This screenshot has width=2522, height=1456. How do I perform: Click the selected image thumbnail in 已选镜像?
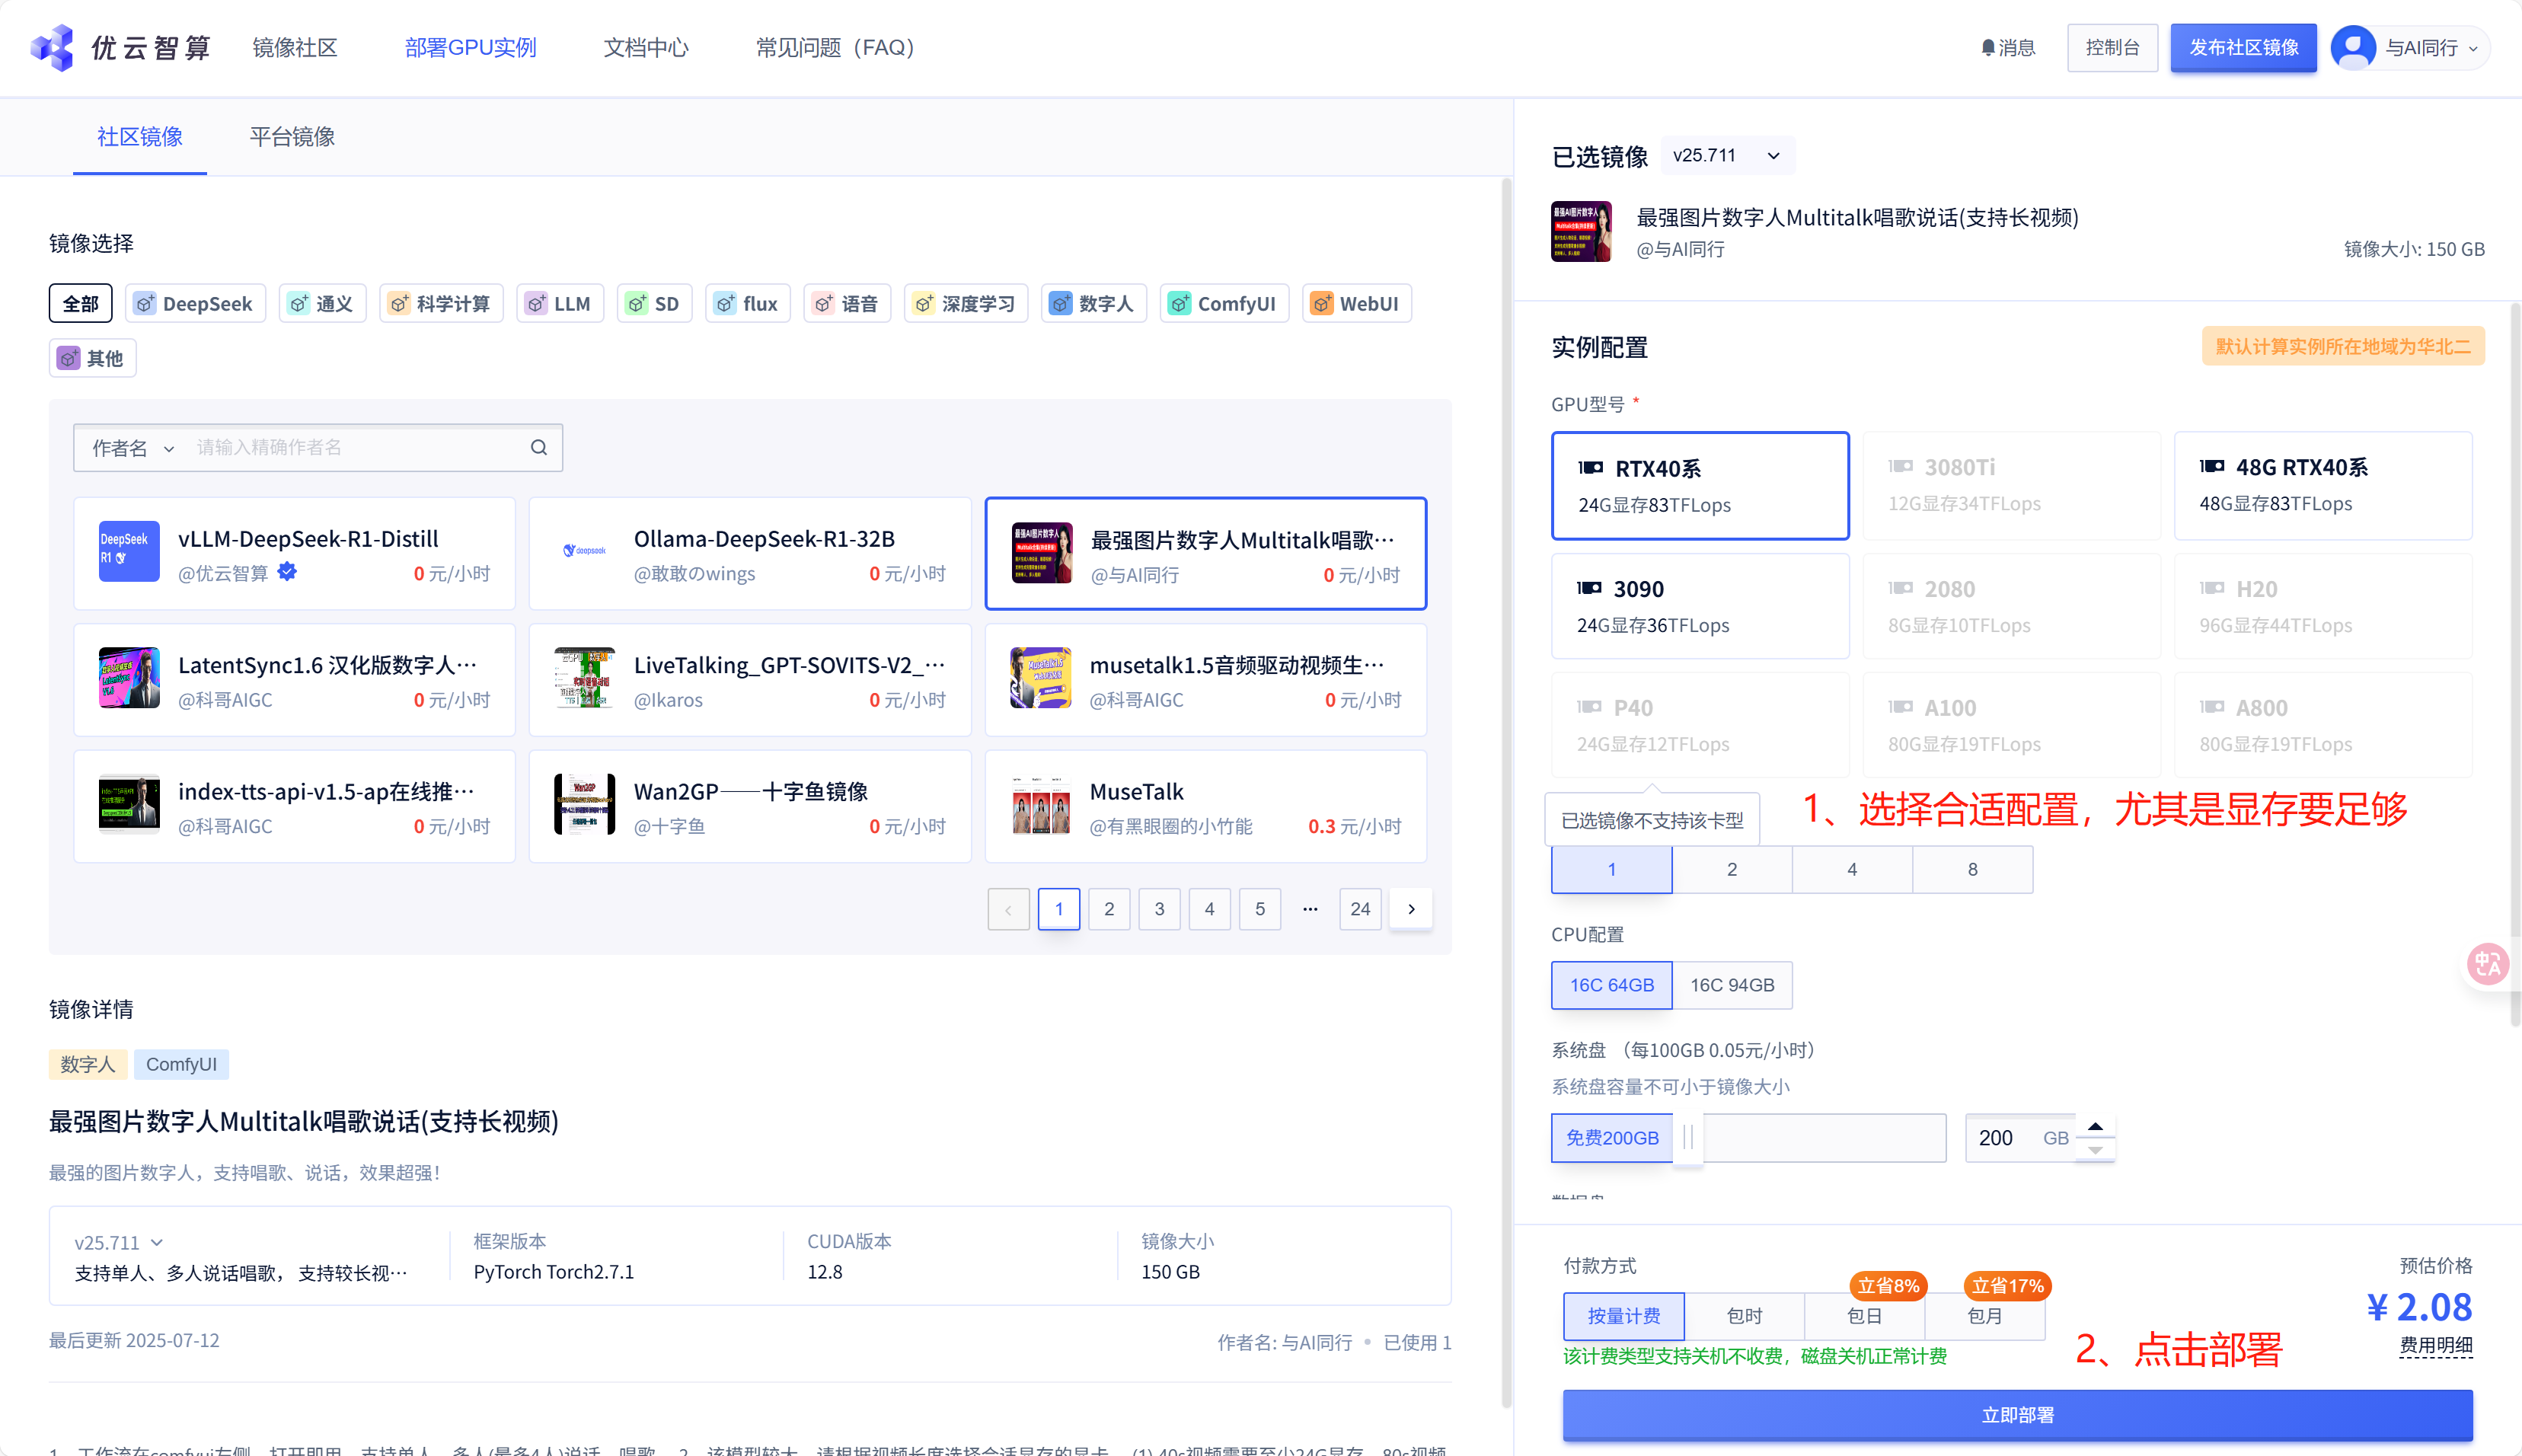[x=1581, y=231]
